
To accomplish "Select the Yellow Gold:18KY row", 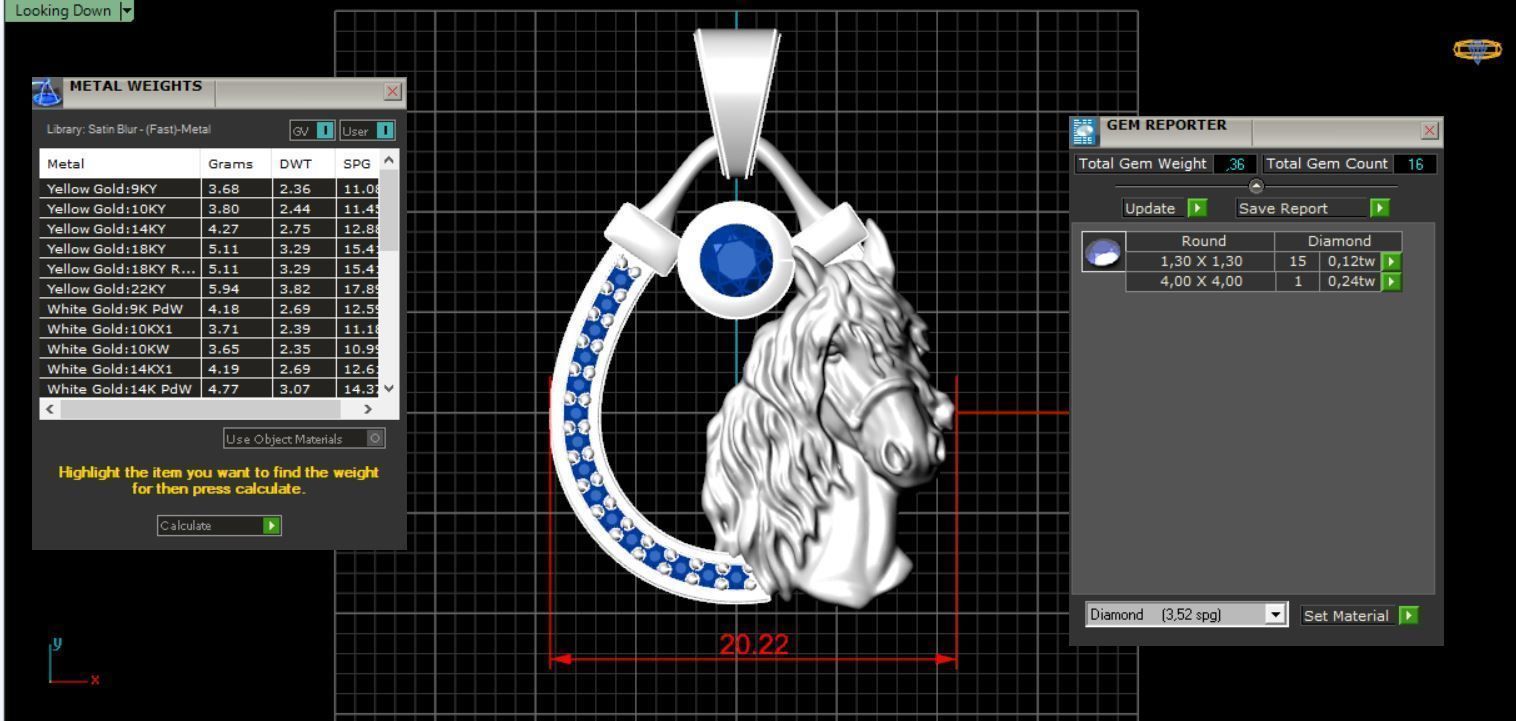I will (x=211, y=250).
